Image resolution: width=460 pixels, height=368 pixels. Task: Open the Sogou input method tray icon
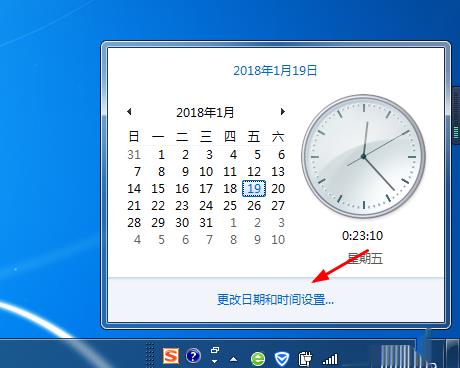point(171,357)
